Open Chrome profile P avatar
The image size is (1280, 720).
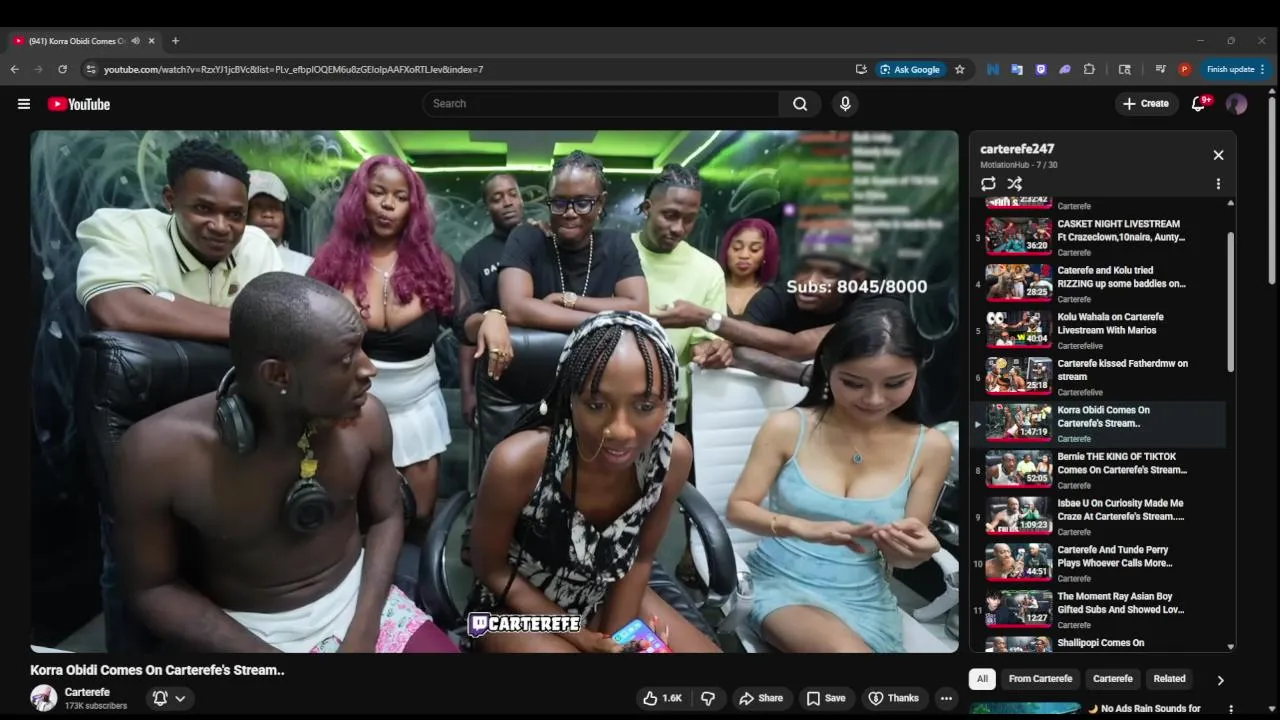coord(1185,69)
